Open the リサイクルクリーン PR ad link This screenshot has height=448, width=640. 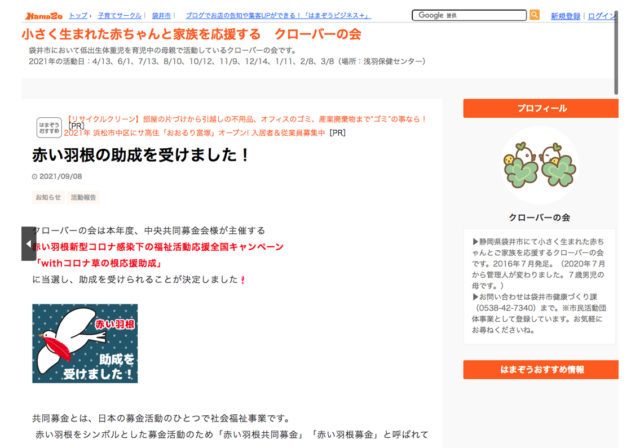pyautogui.click(x=246, y=119)
